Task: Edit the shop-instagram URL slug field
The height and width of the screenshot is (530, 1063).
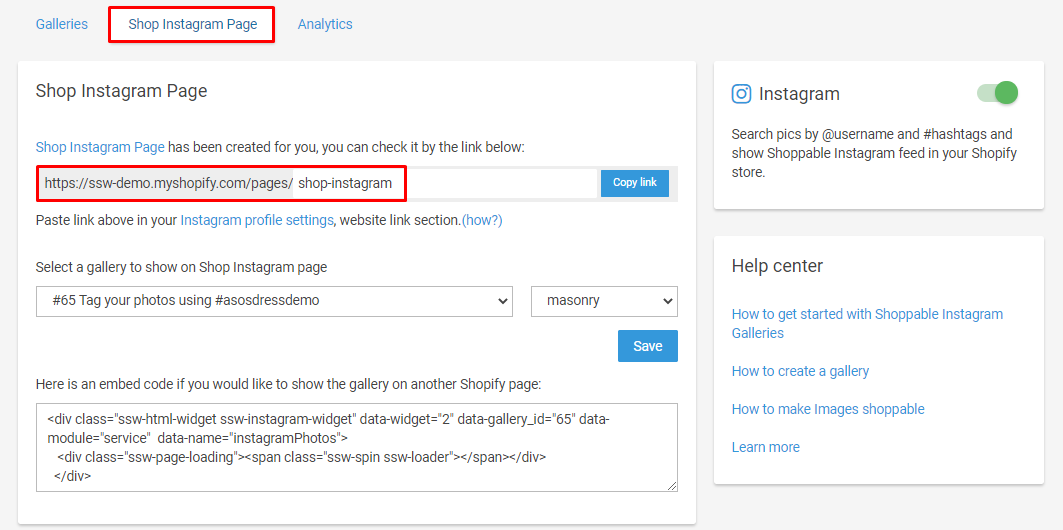Action: (445, 183)
